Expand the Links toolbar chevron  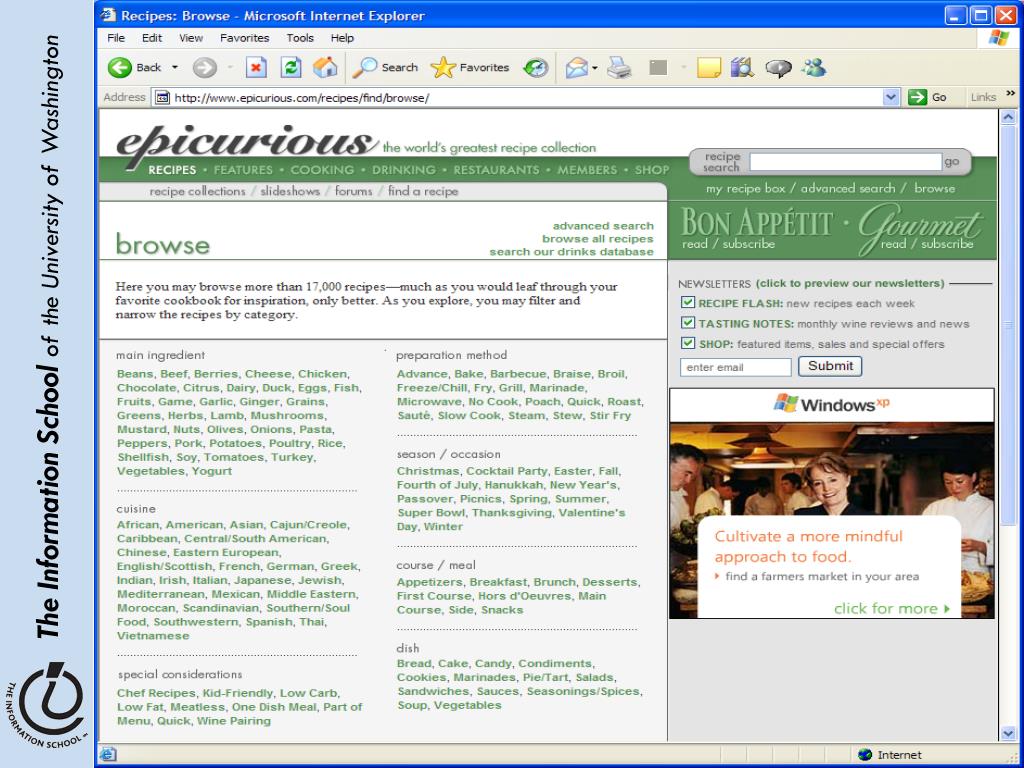pos(1010,93)
